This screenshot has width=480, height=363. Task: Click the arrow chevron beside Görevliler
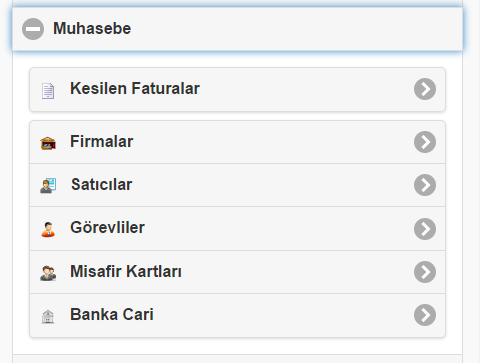[x=425, y=229]
